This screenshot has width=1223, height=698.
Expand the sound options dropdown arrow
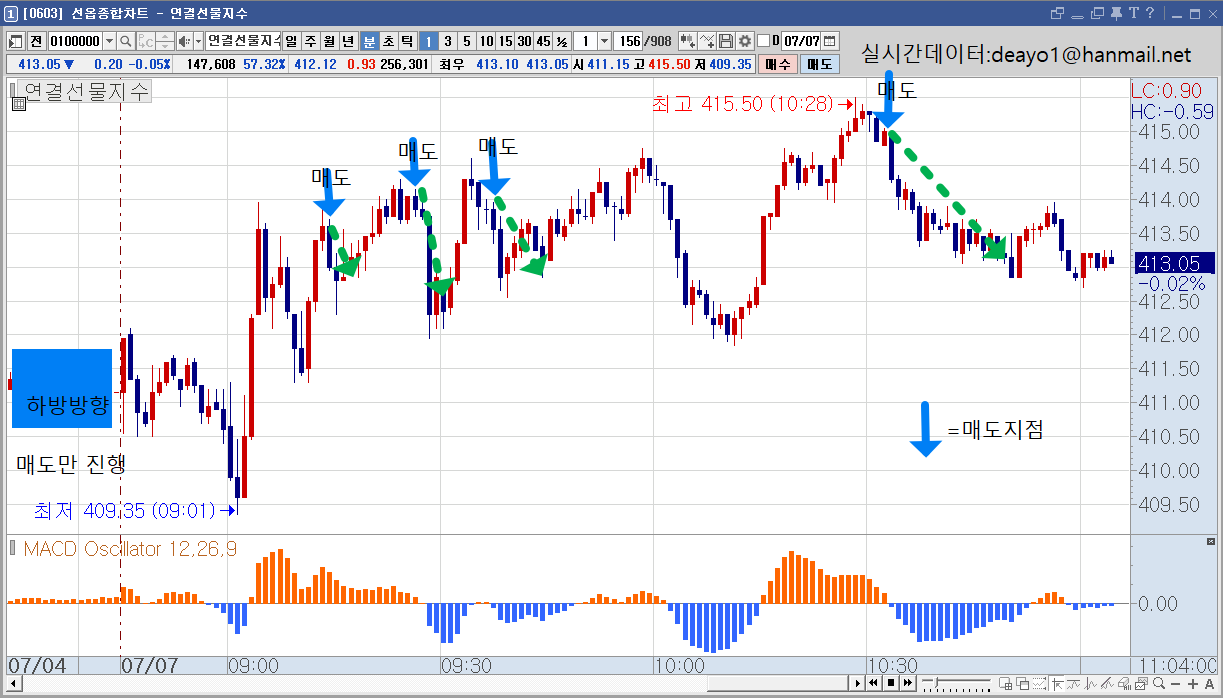pyautogui.click(x=197, y=41)
